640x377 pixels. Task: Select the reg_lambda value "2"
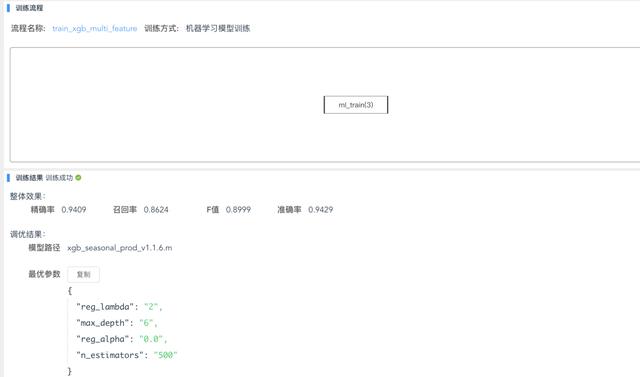click(x=151, y=307)
